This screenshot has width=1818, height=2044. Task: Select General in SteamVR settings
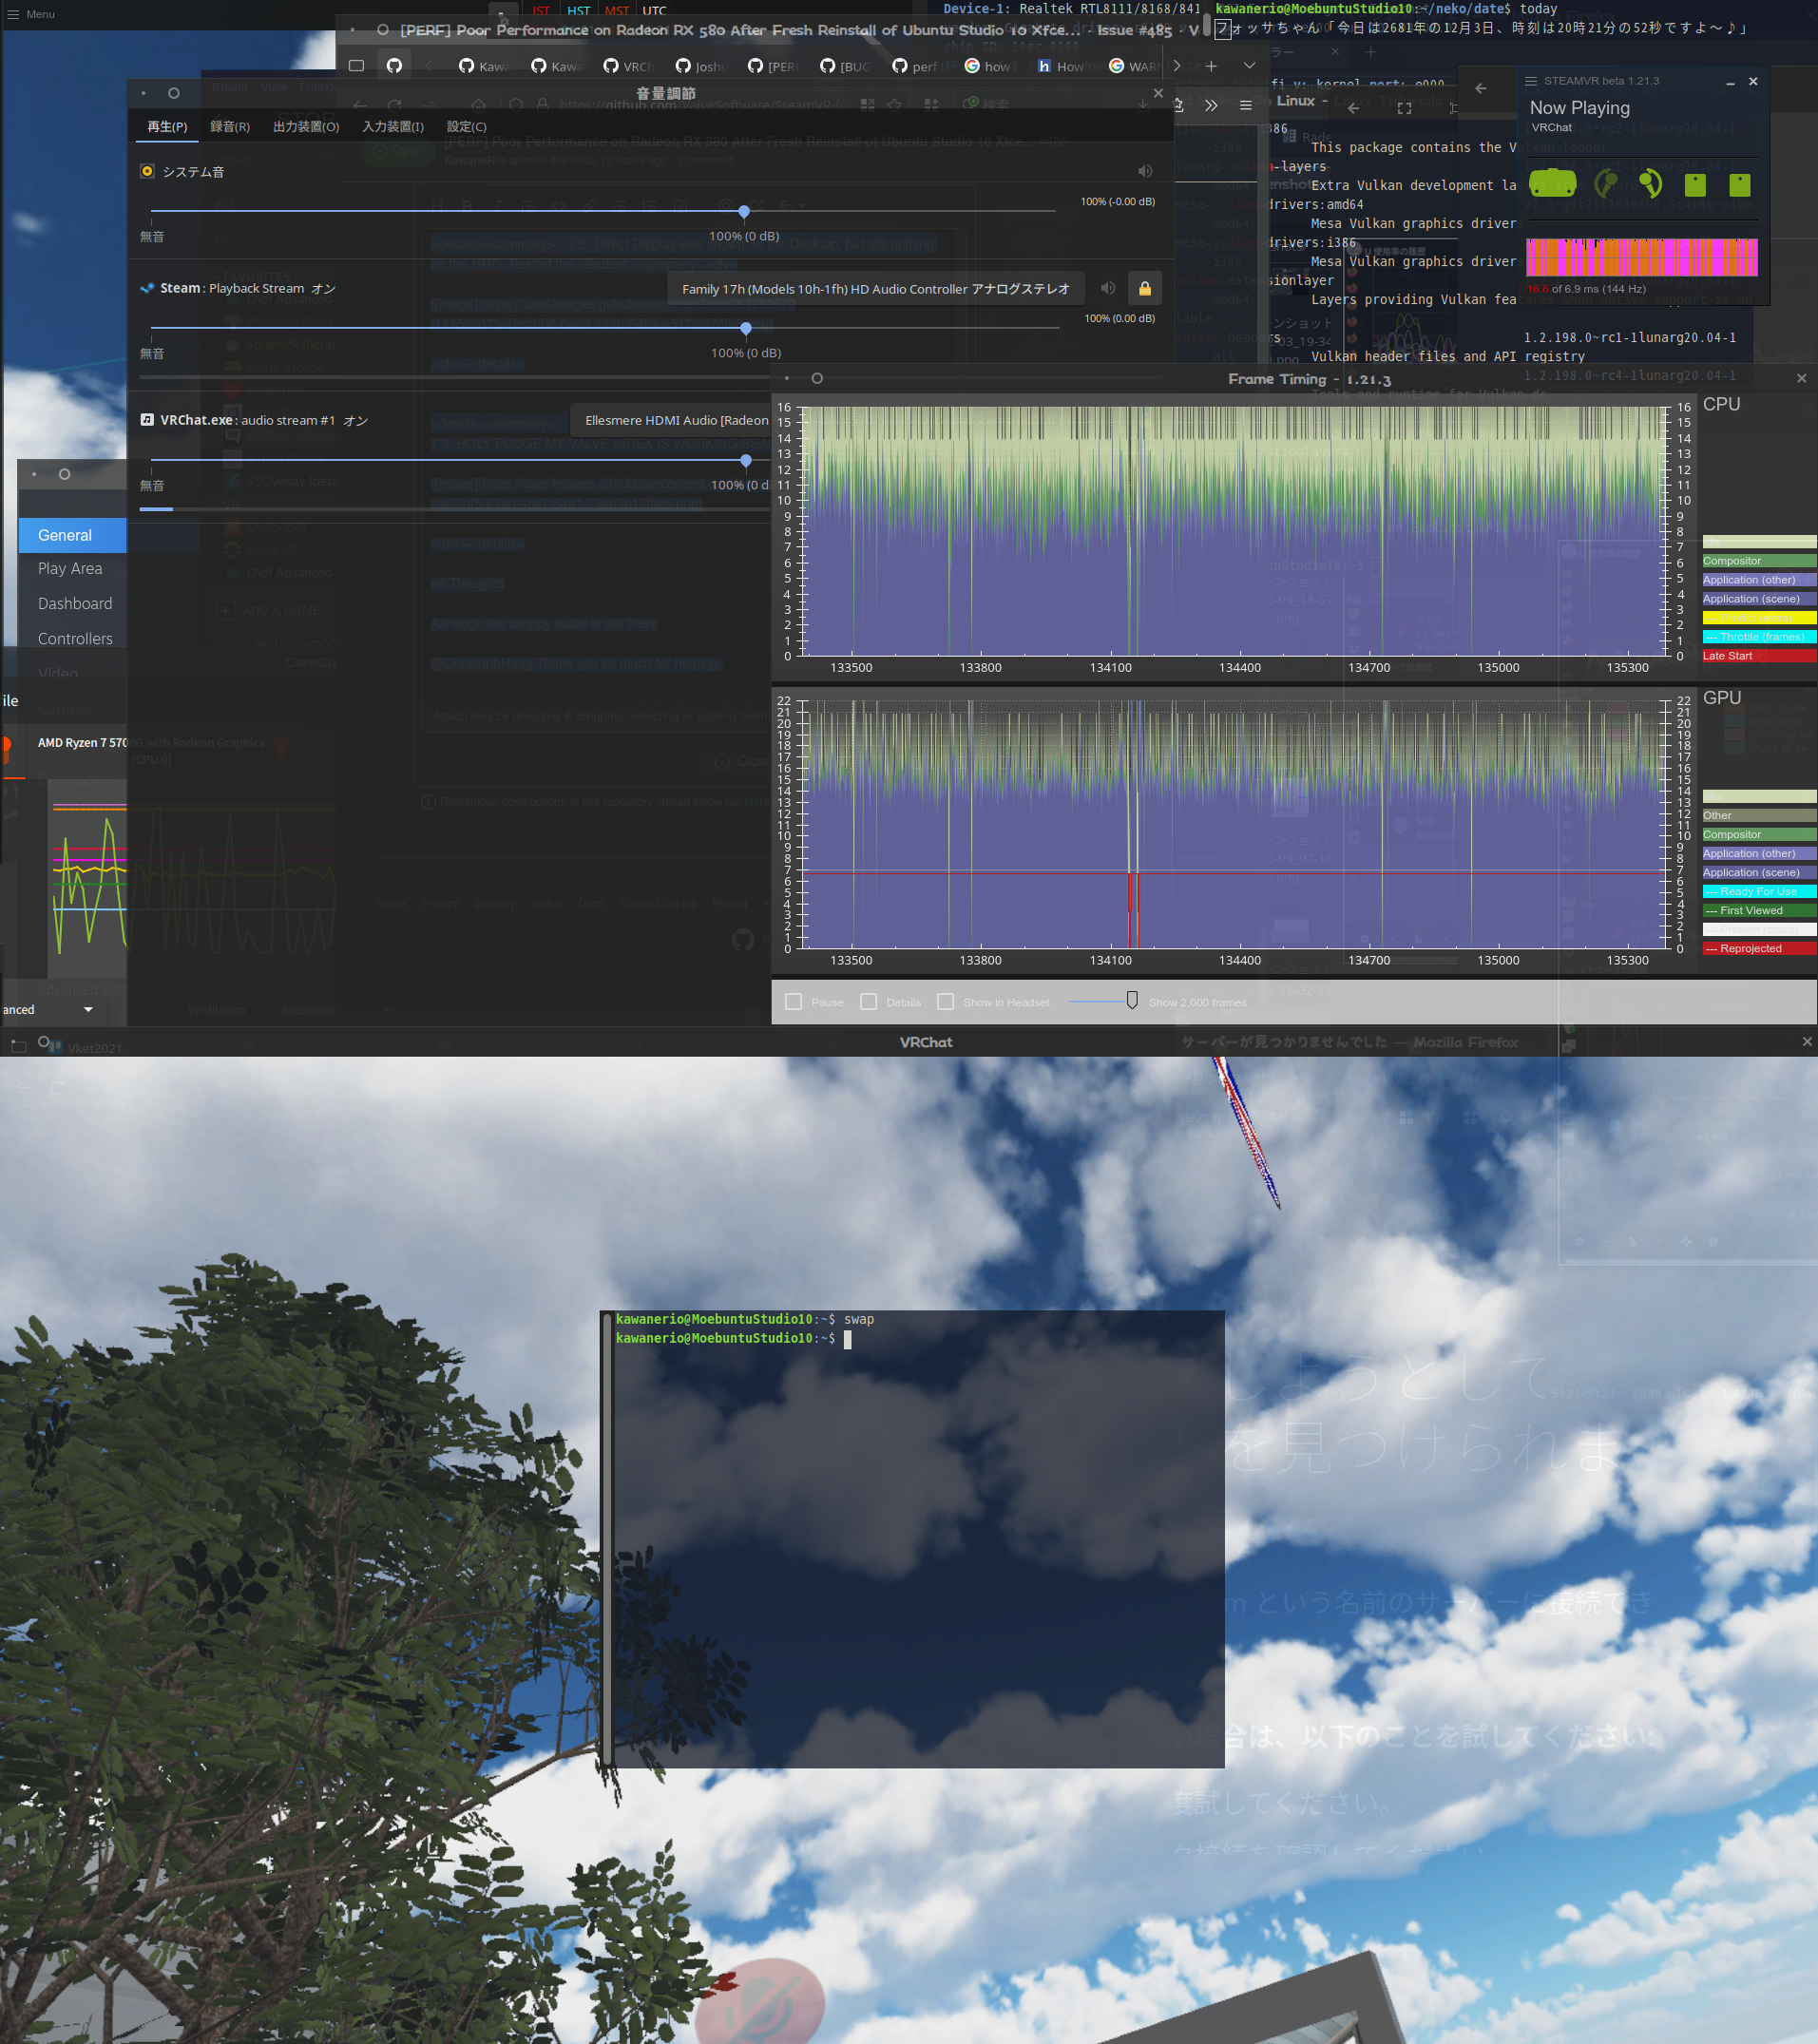[72, 535]
